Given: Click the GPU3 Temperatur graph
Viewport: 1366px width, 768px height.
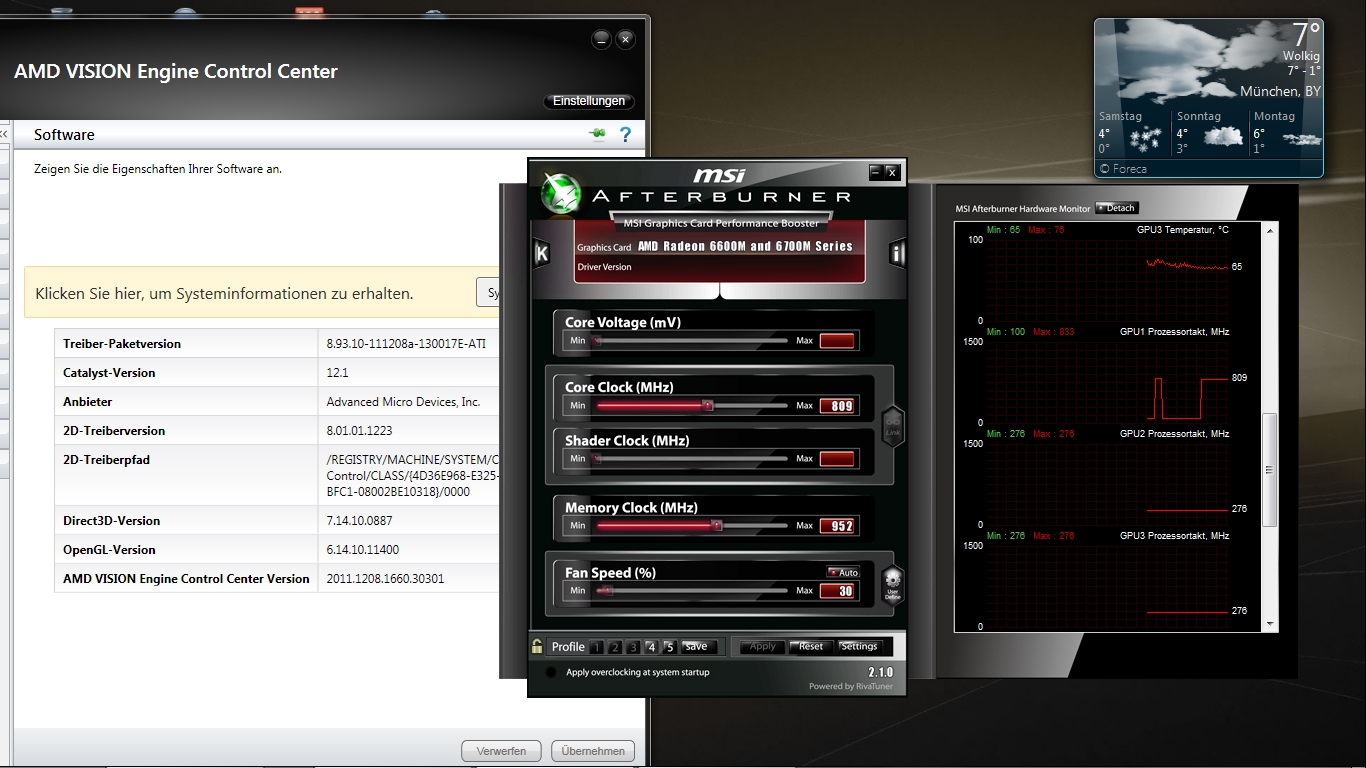Looking at the screenshot, I should 1108,281.
